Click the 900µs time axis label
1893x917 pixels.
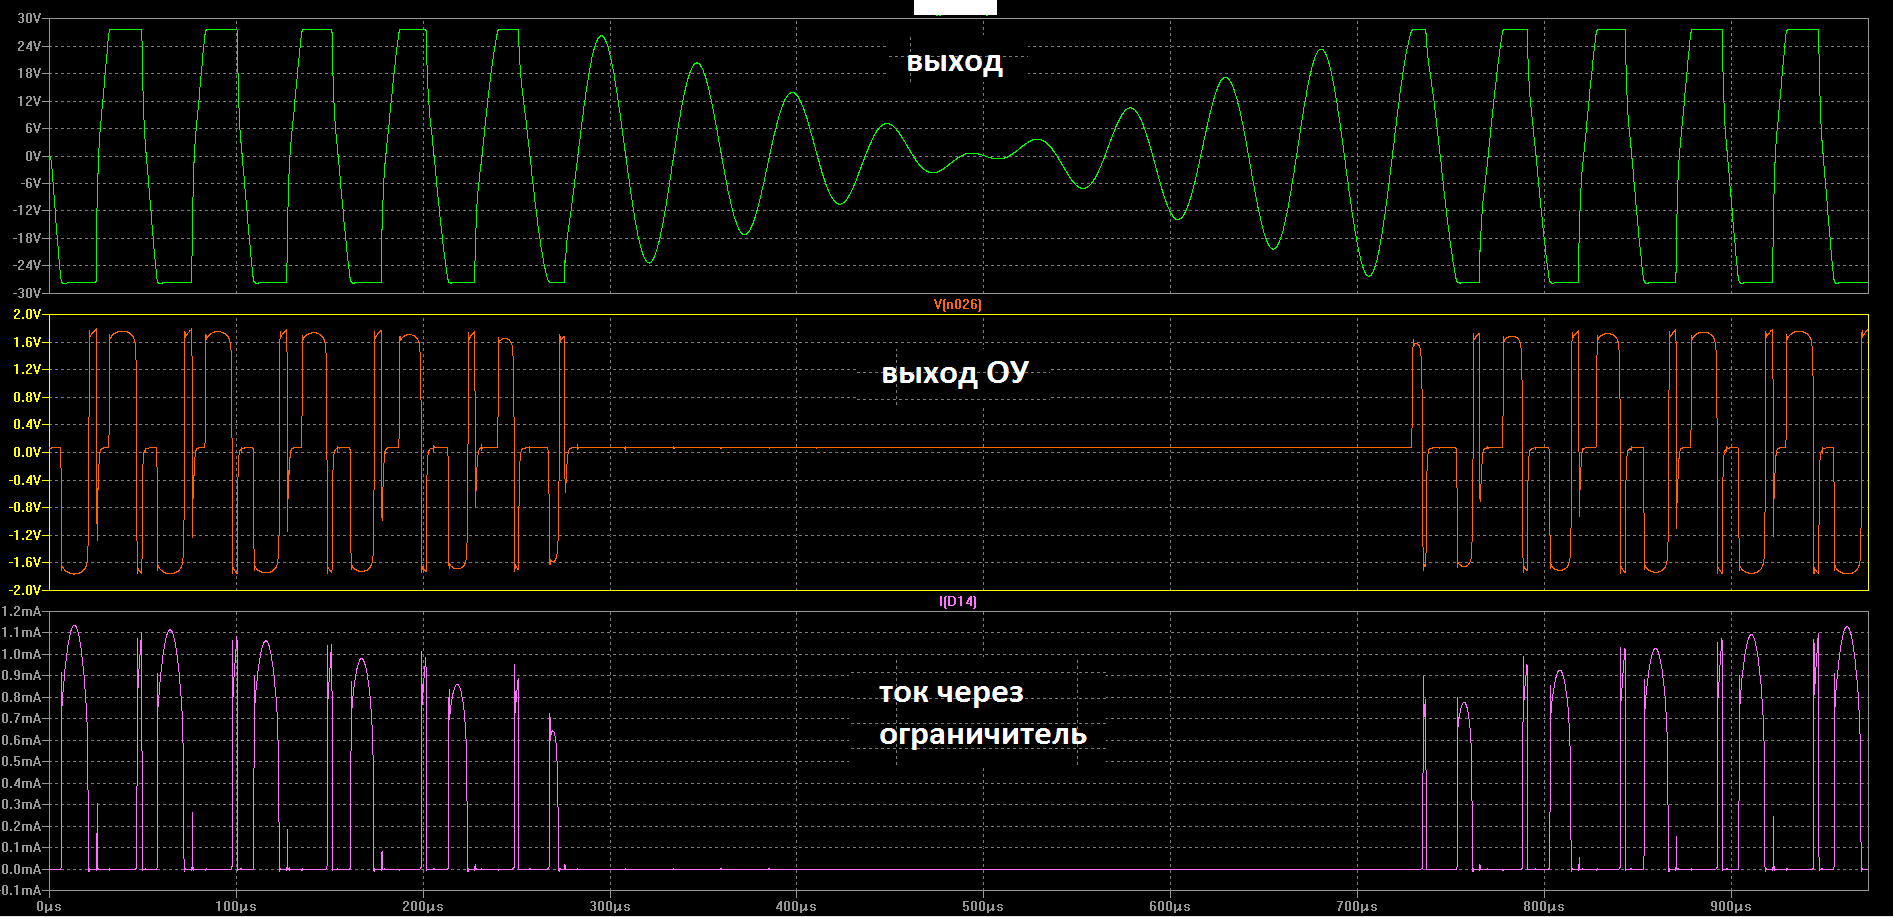1731,906
